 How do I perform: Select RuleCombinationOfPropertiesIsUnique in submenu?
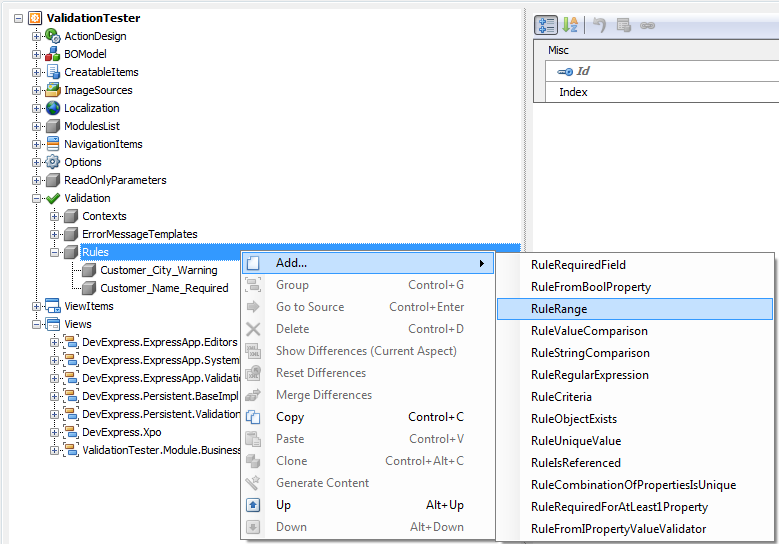tap(635, 484)
